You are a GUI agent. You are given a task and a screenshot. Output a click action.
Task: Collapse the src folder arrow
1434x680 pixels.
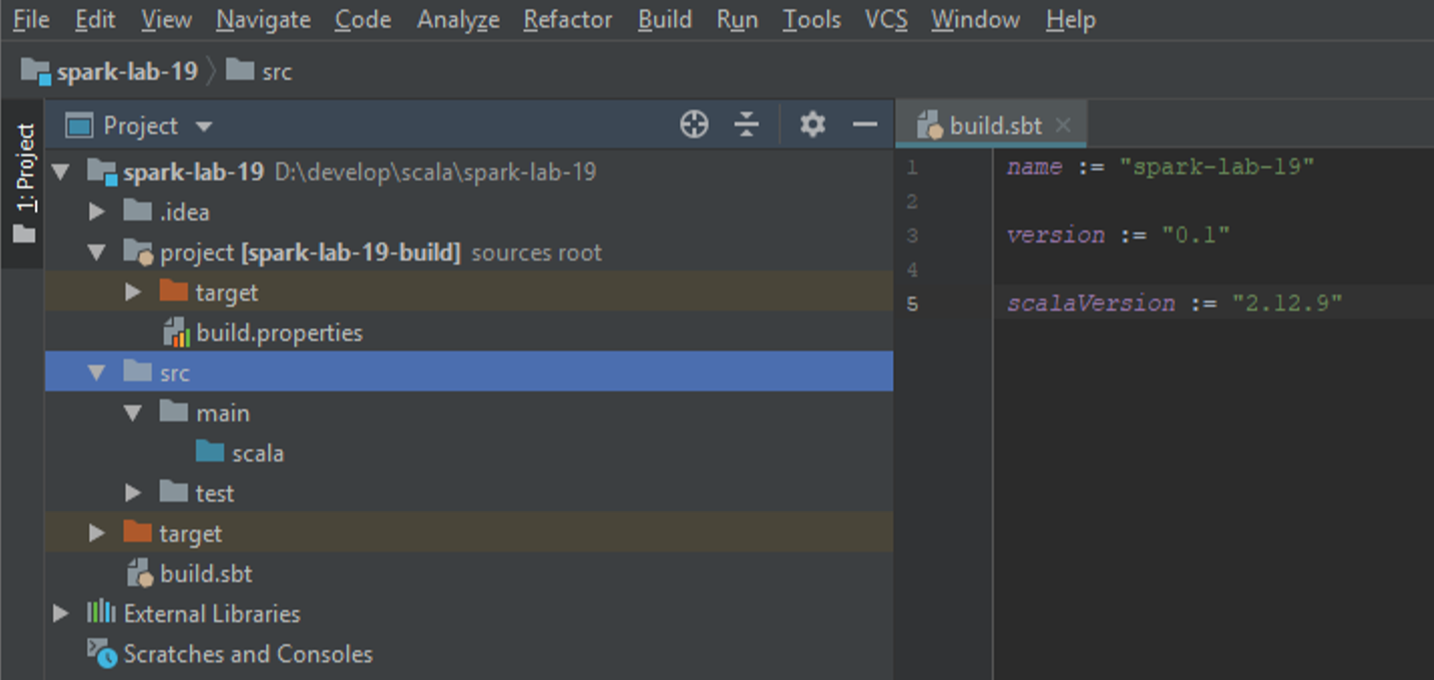(97, 373)
